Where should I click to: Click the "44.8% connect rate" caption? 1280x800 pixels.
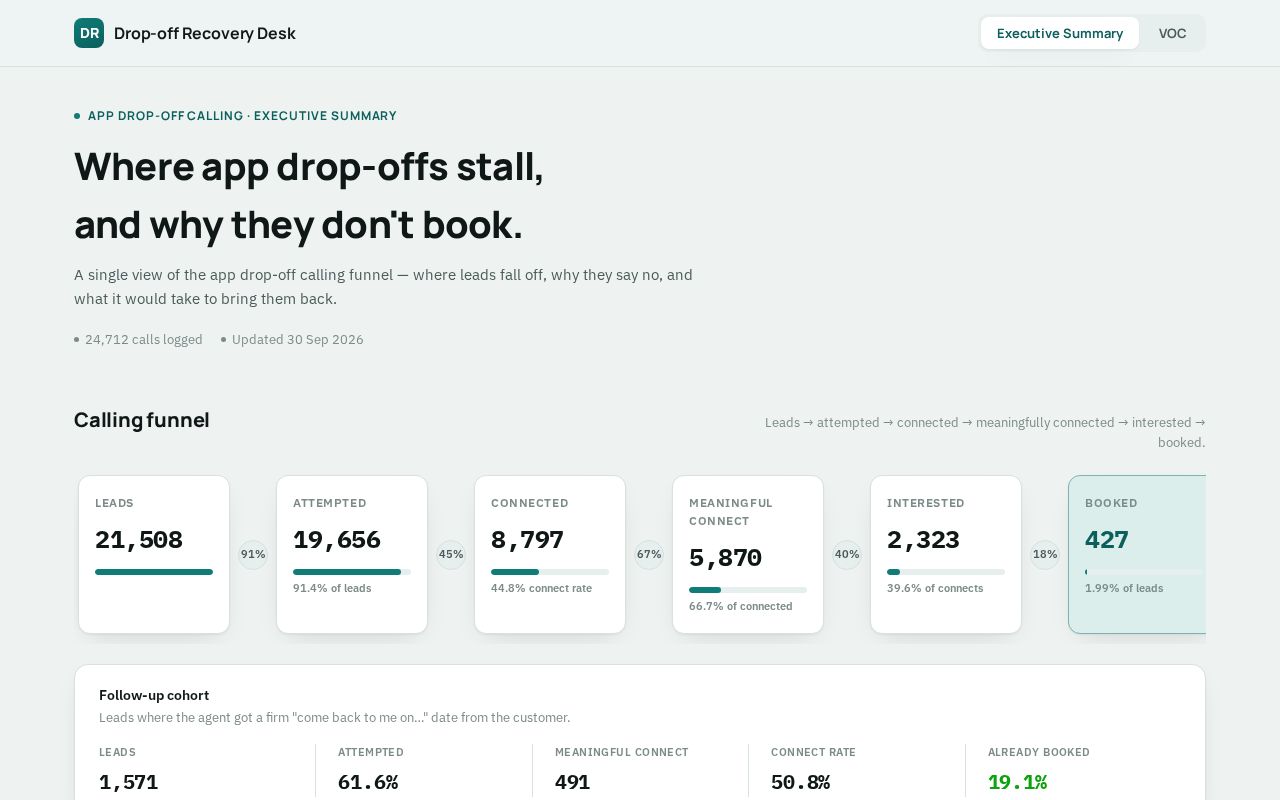pos(541,588)
